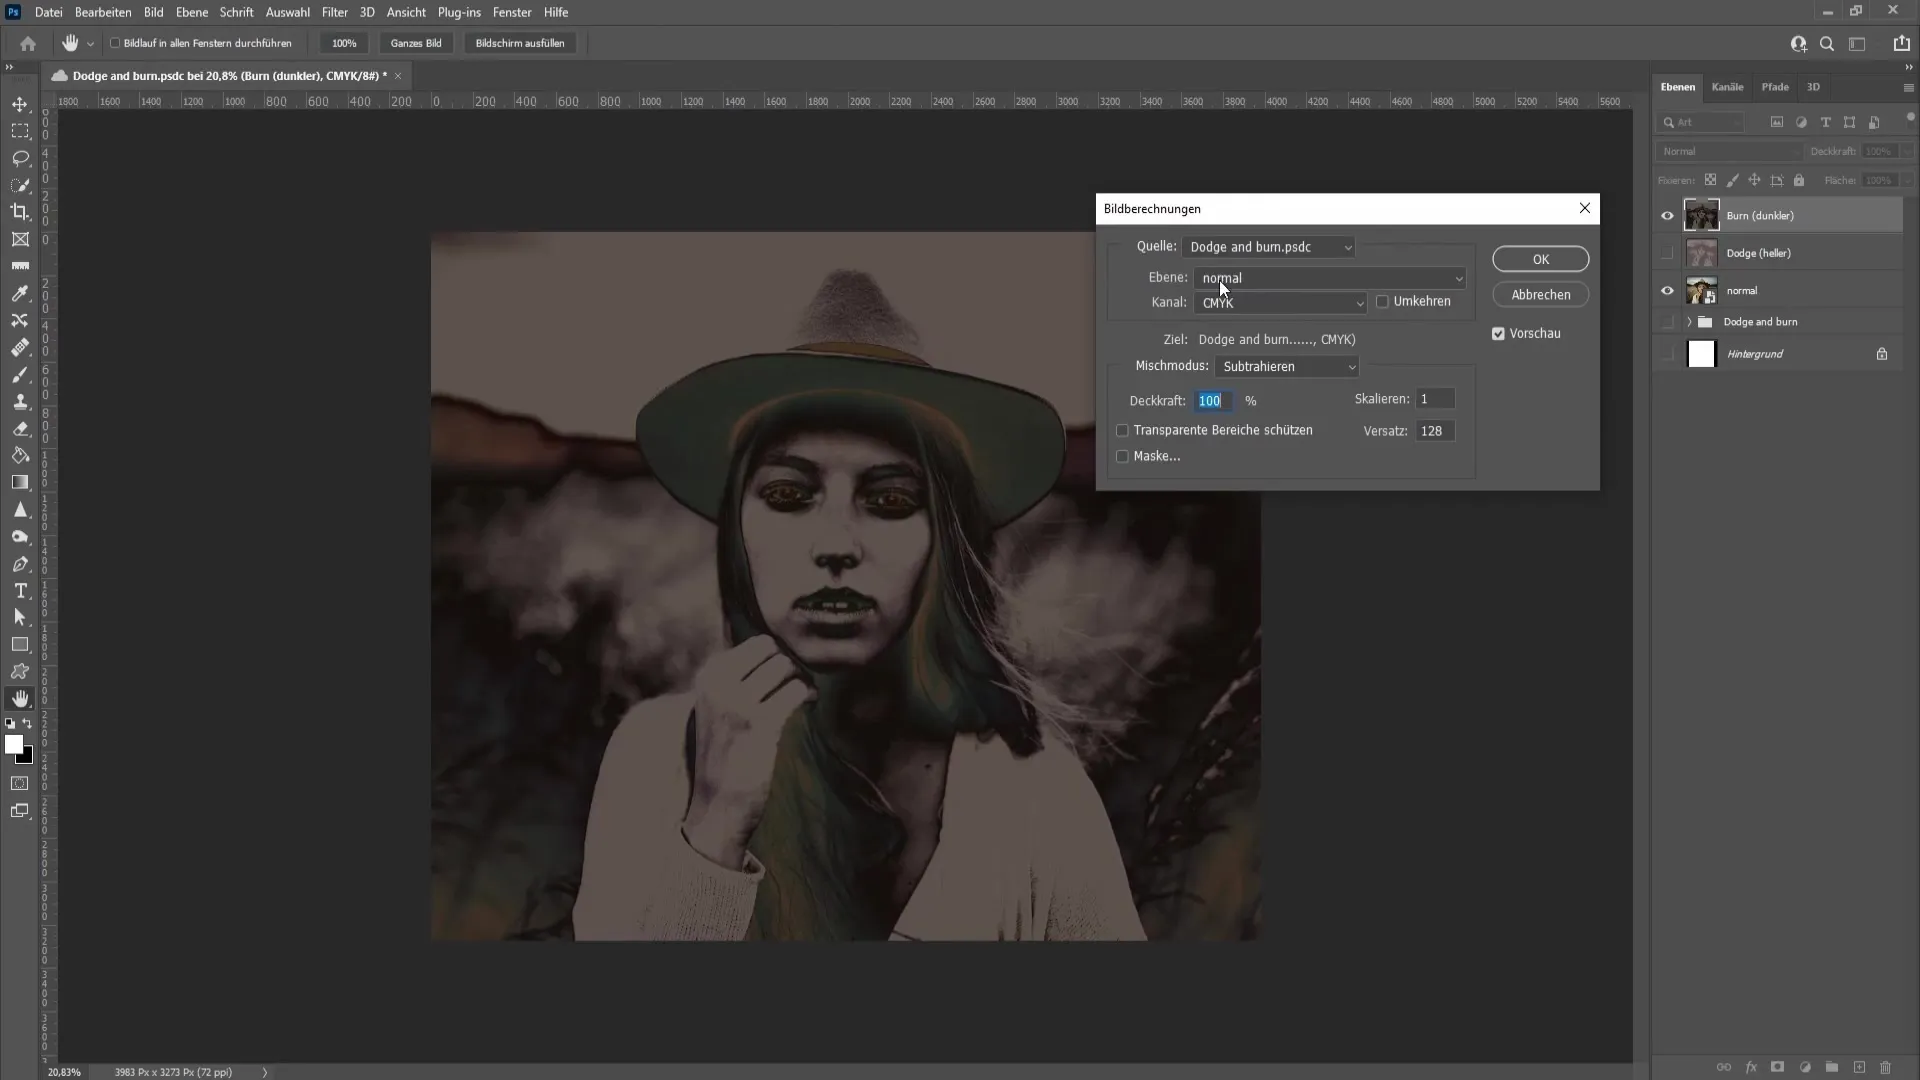Hide the normal layer
Image resolution: width=1920 pixels, height=1080 pixels.
tap(1667, 291)
